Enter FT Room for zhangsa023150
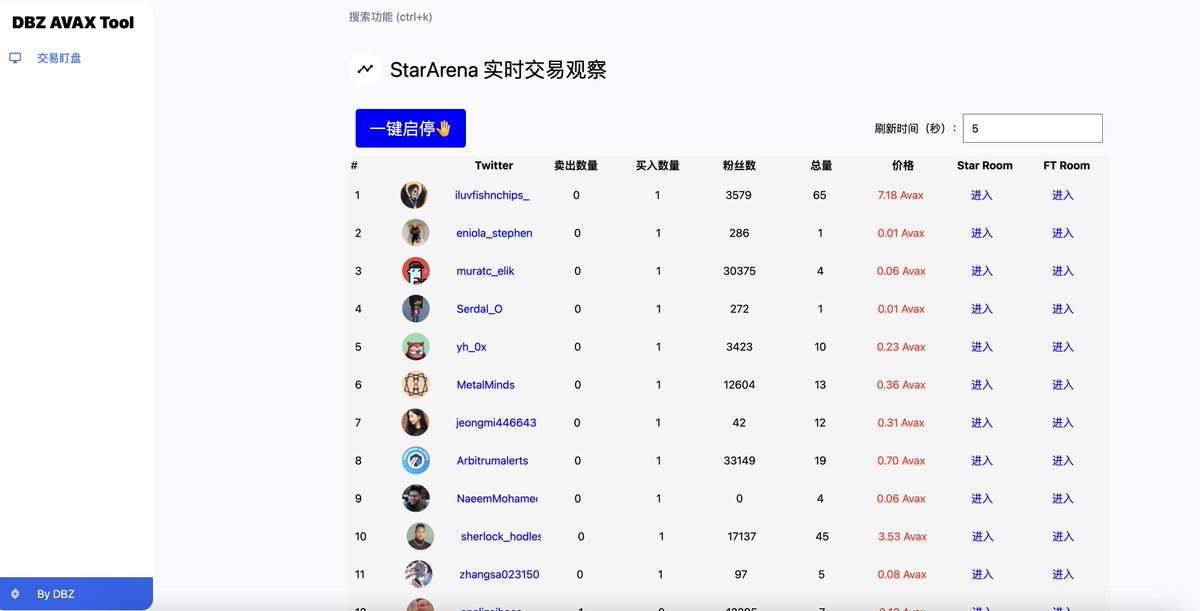This screenshot has width=1200, height=611. click(1062, 575)
